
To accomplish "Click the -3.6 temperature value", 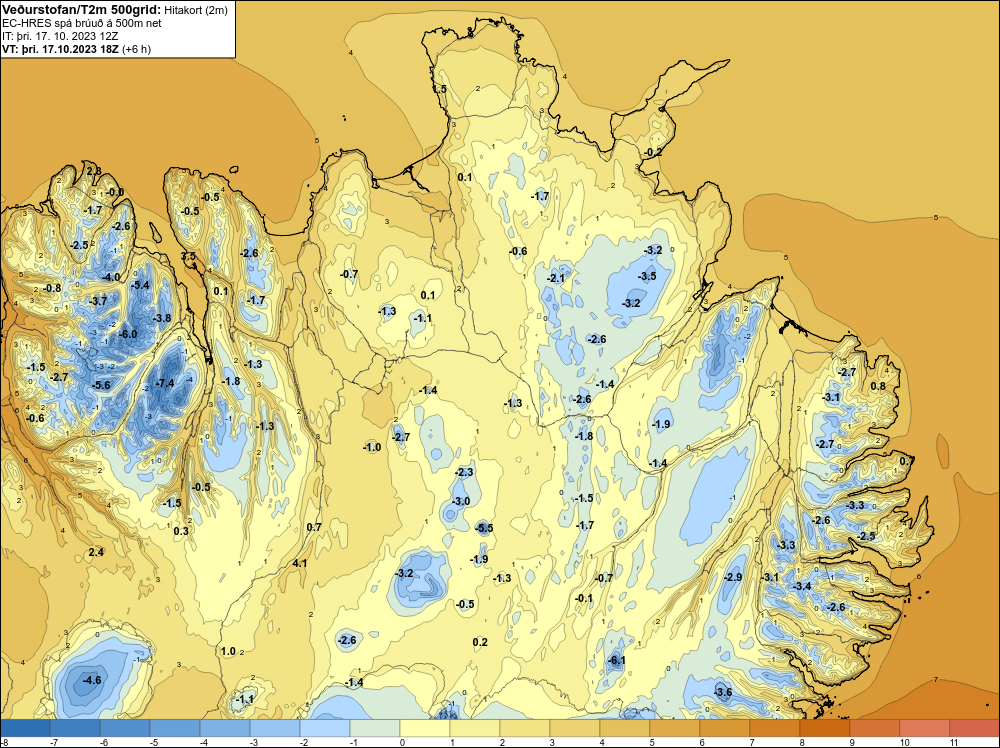I will point(723,693).
